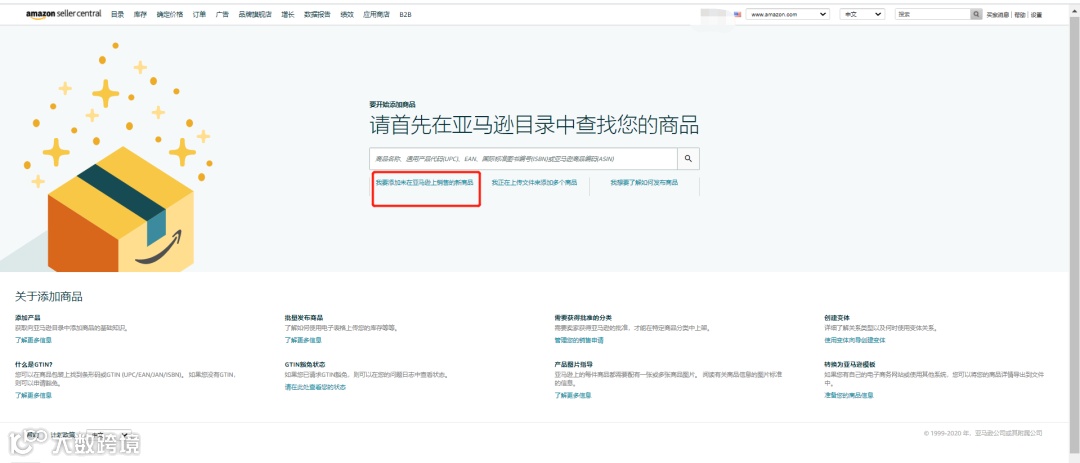This screenshot has height=463, width=1080.
Task: Click the 要开始添加商品 label
Action: (393, 105)
